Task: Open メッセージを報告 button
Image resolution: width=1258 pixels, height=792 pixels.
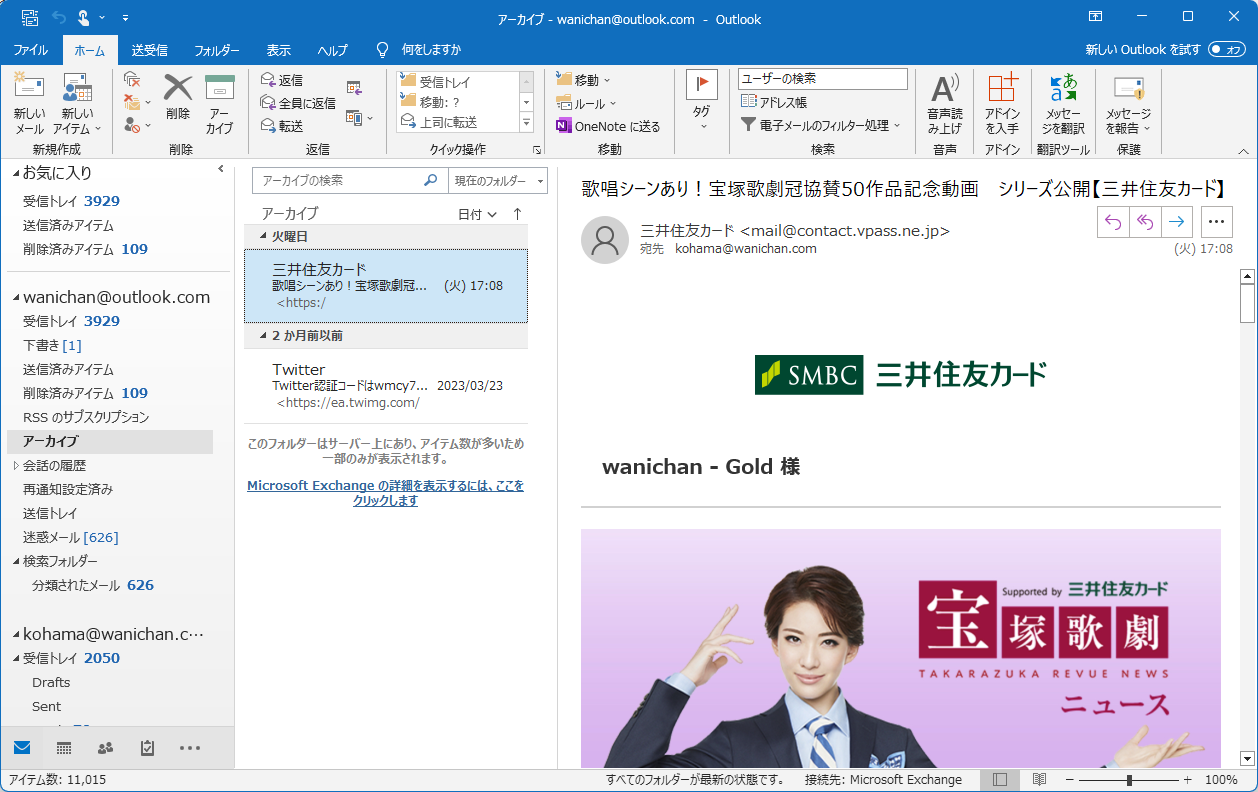Action: pos(1128,104)
